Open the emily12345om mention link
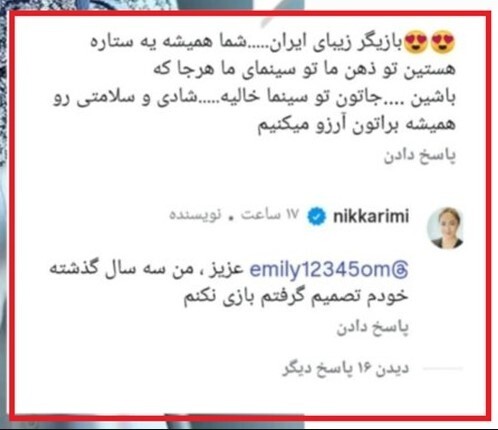 pyautogui.click(x=329, y=269)
